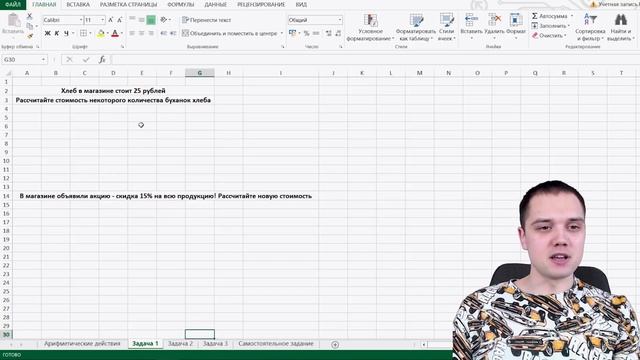Image resolution: width=640 pixels, height=360 pixels.
Task: Switch to the ВСТАВКА tab
Action: coord(78,4)
